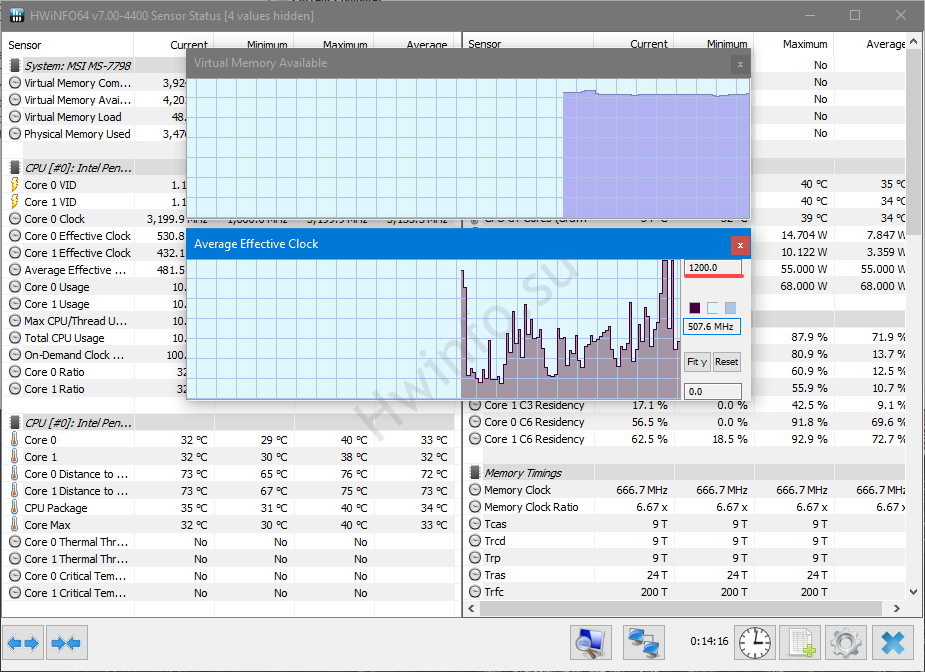Image resolution: width=925 pixels, height=672 pixels.
Task: Close the Virtual Memory Available graph
Action: coord(740,64)
